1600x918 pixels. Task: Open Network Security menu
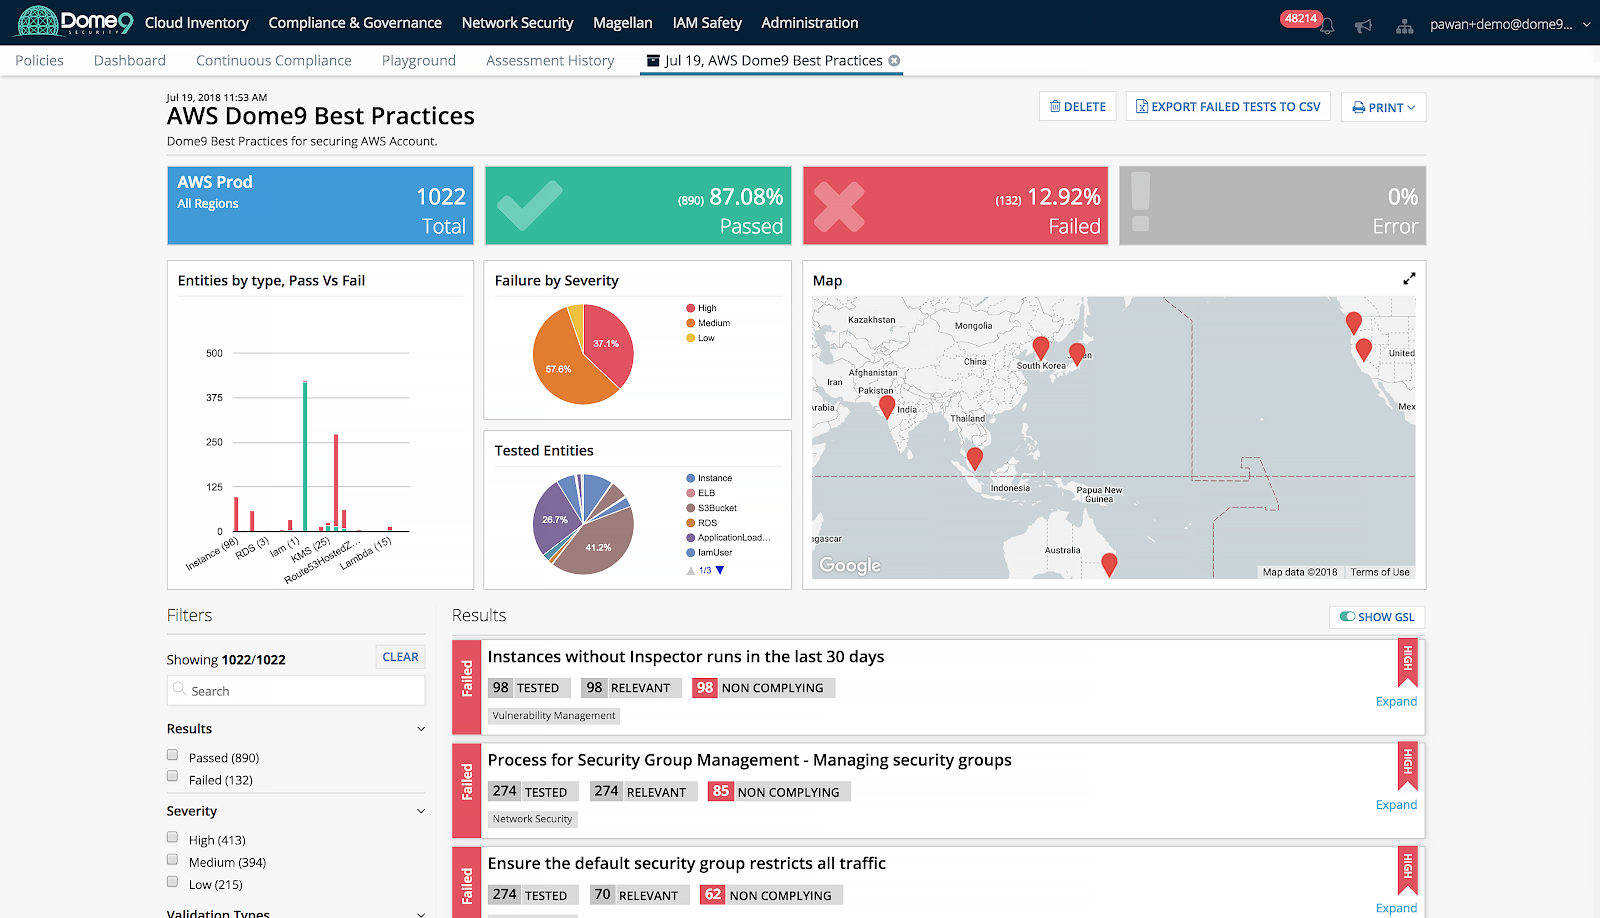click(x=517, y=22)
